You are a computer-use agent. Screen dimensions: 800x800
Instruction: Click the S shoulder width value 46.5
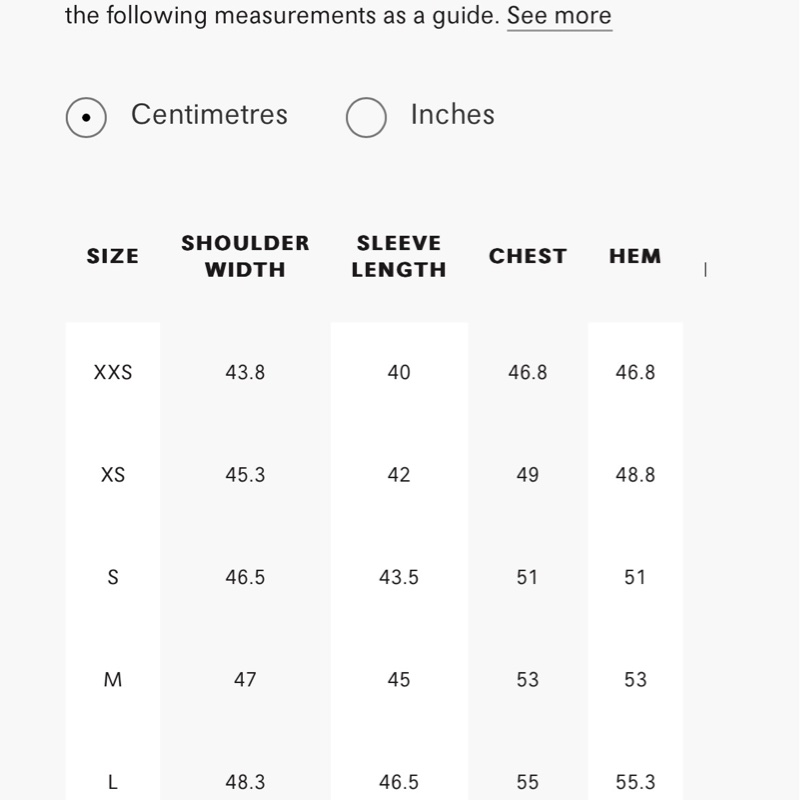click(x=245, y=577)
